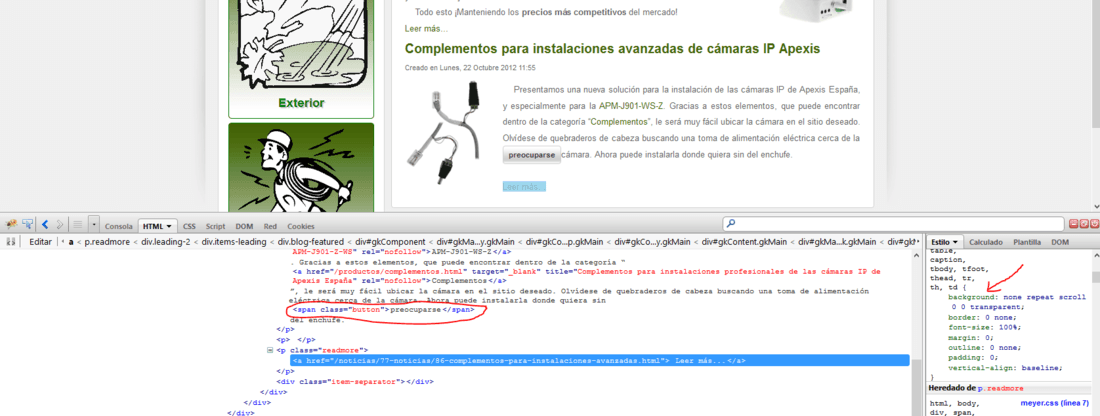The width and height of the screenshot is (1100, 416).
Task: Click the breakpoint toggle icon beside Editar
Action: pos(11,241)
